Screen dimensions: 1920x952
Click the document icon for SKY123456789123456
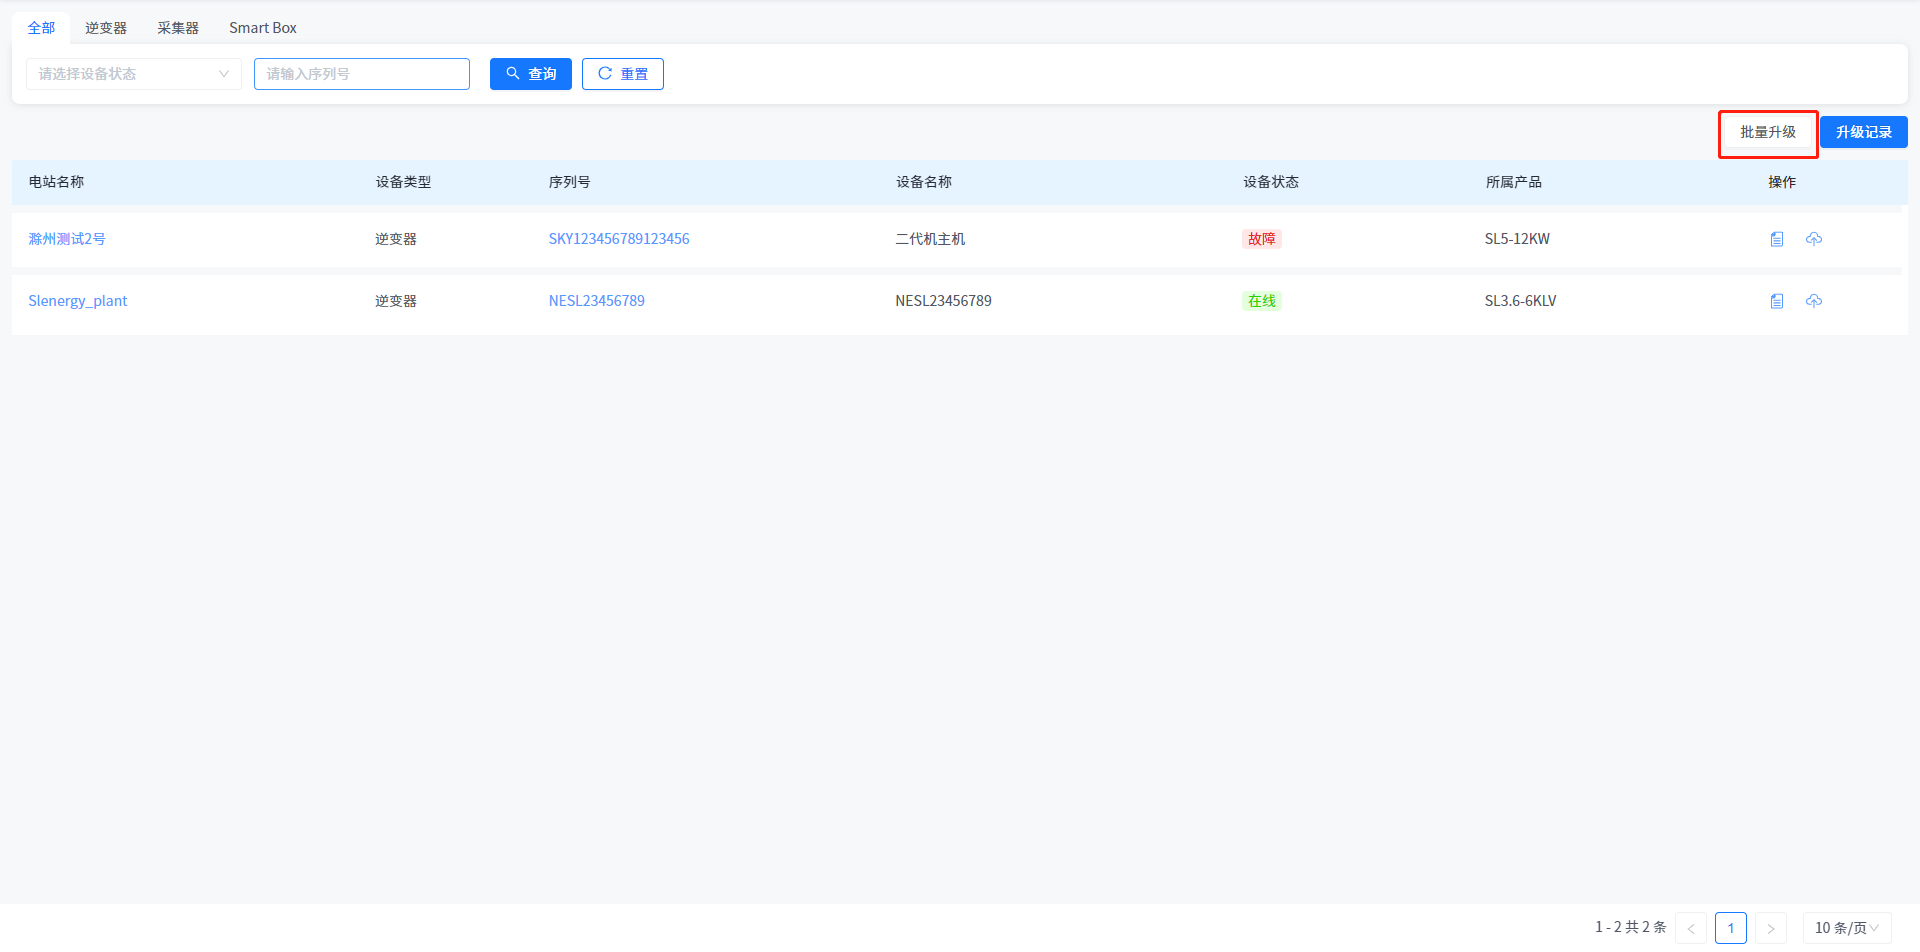point(1777,239)
